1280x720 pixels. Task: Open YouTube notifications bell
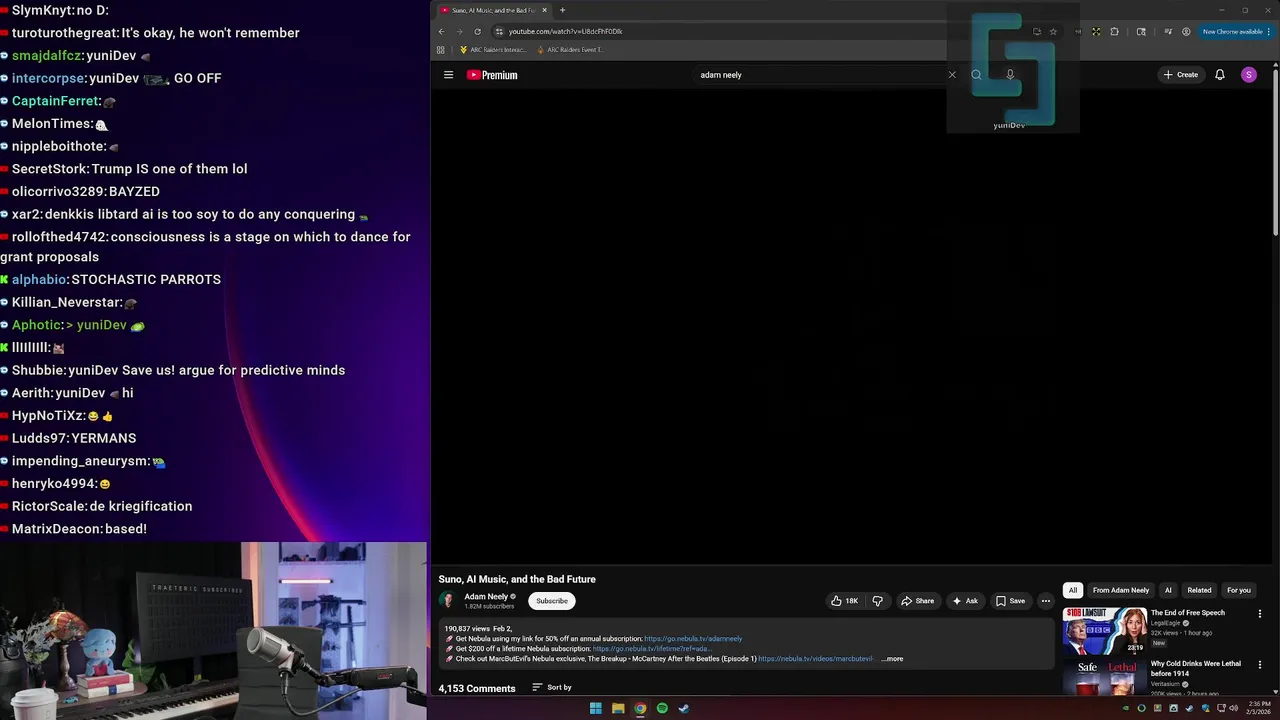pos(1220,75)
